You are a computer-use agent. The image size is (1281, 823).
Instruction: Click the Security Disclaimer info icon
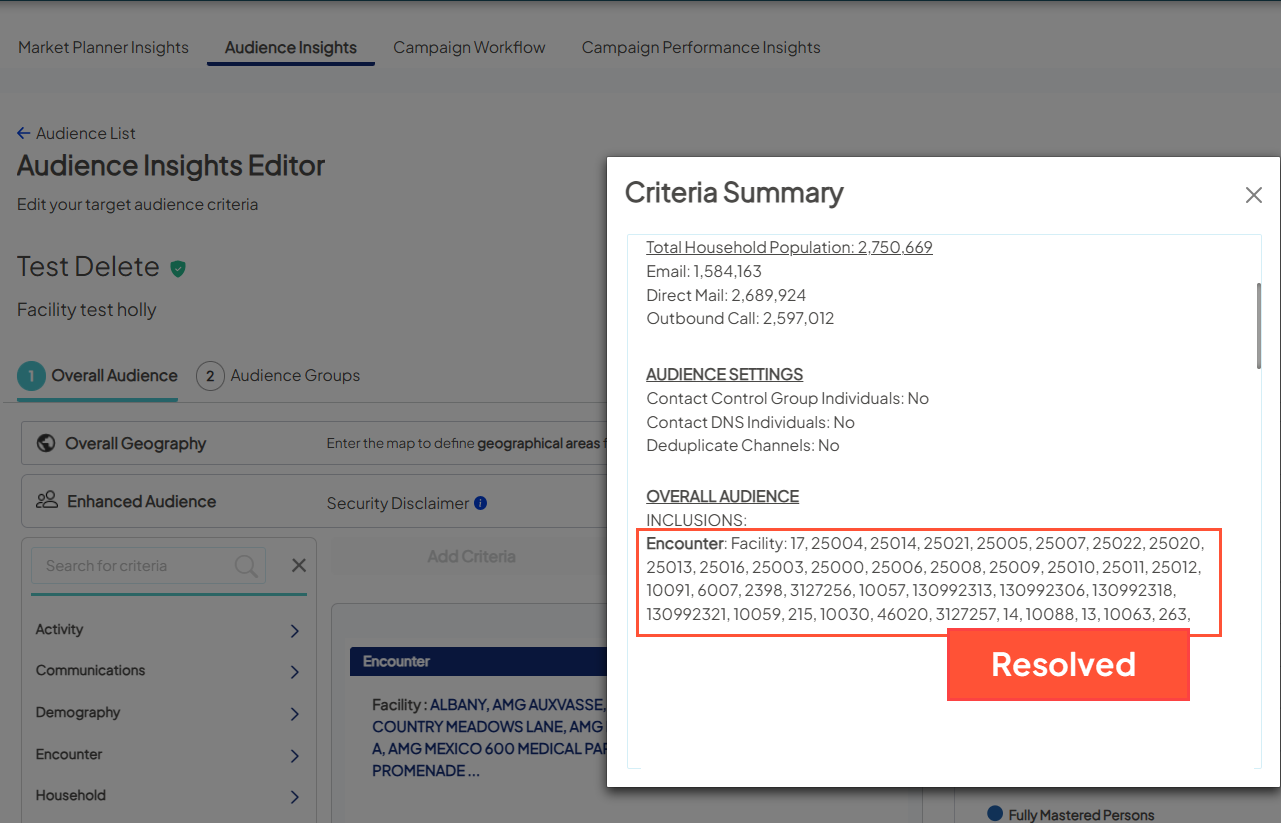tap(481, 503)
